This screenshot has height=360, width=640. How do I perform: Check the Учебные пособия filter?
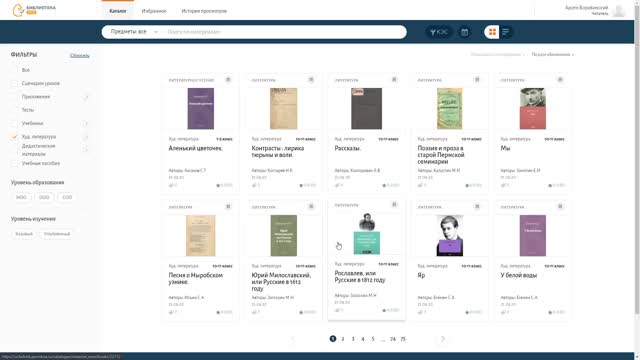point(14,163)
